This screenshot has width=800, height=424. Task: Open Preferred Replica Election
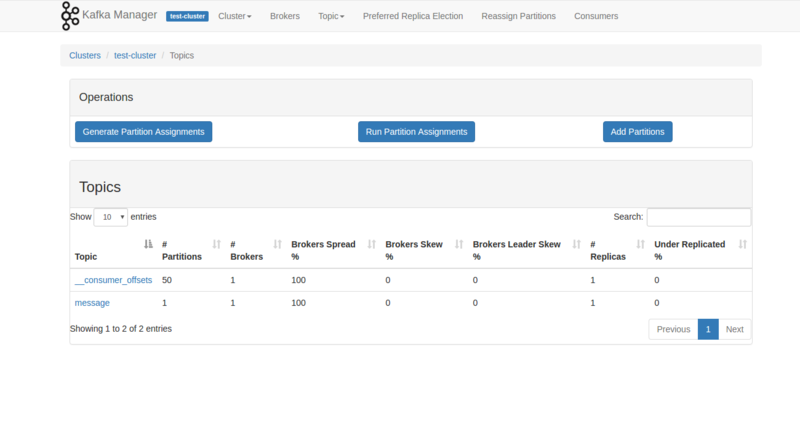(x=413, y=16)
